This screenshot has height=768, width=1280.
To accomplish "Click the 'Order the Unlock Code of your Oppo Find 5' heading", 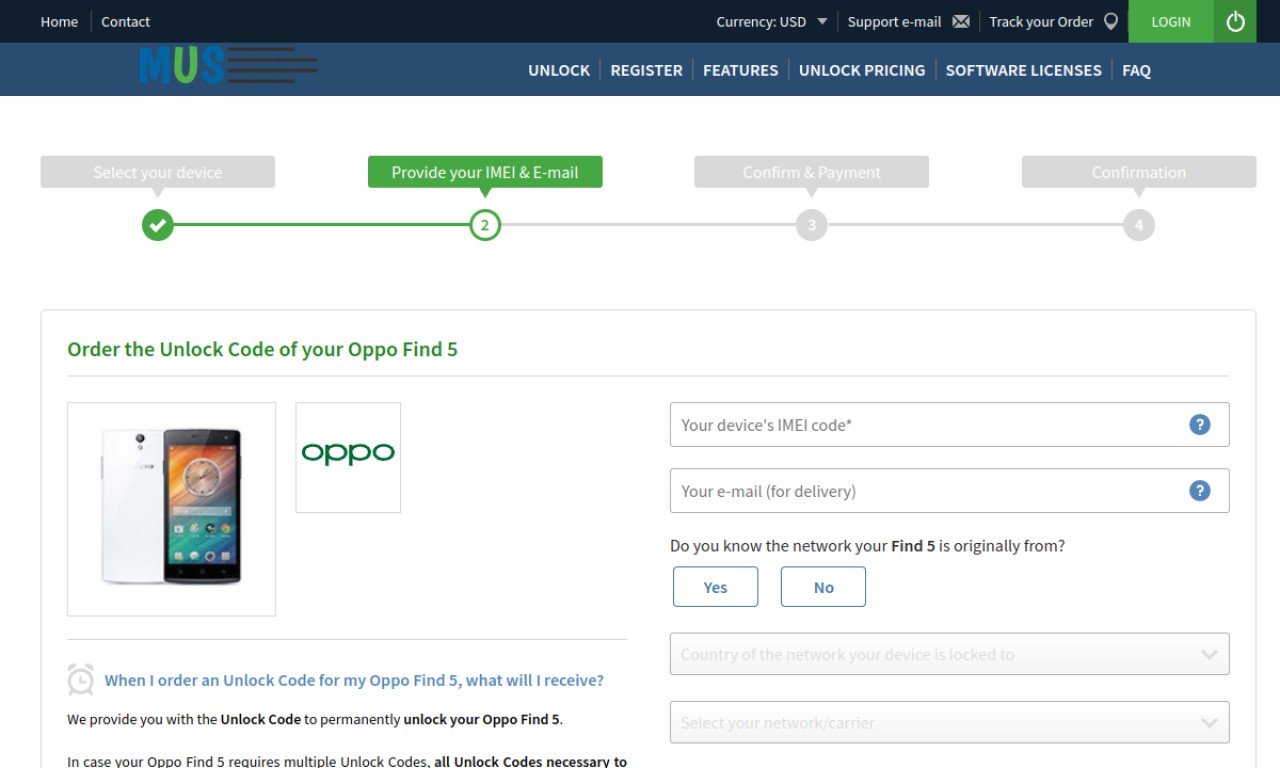I will coord(262,350).
